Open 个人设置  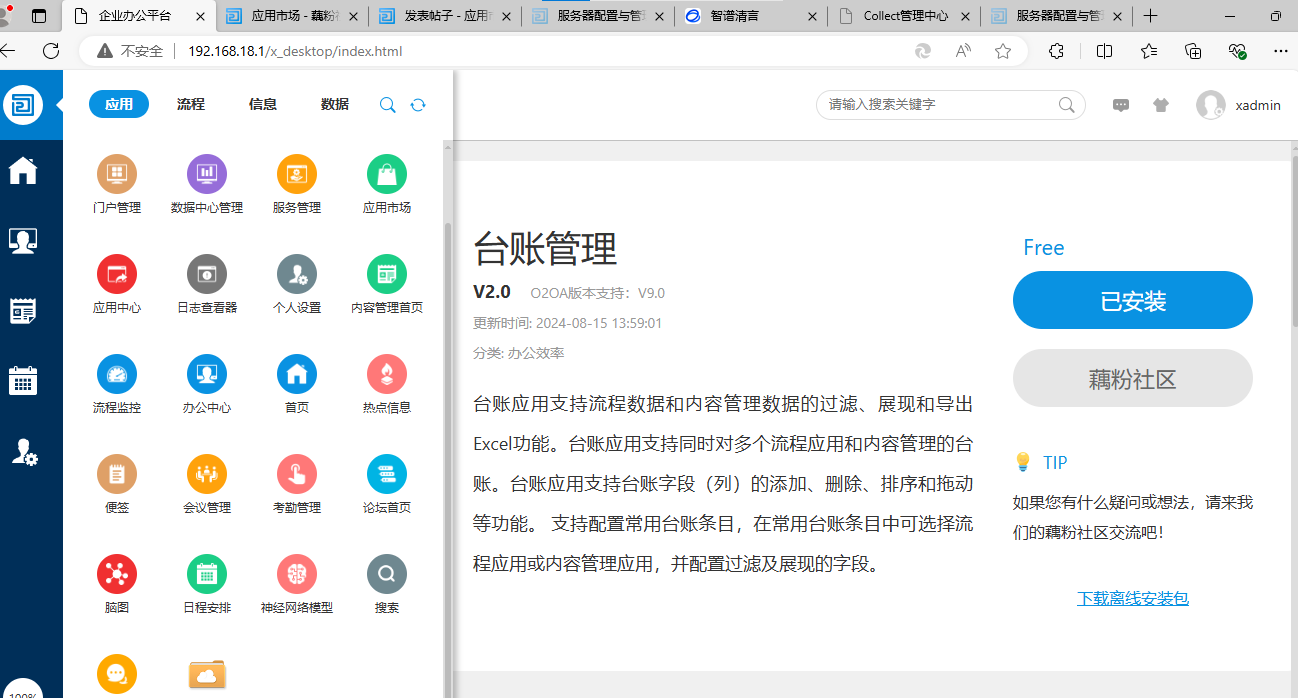(297, 284)
